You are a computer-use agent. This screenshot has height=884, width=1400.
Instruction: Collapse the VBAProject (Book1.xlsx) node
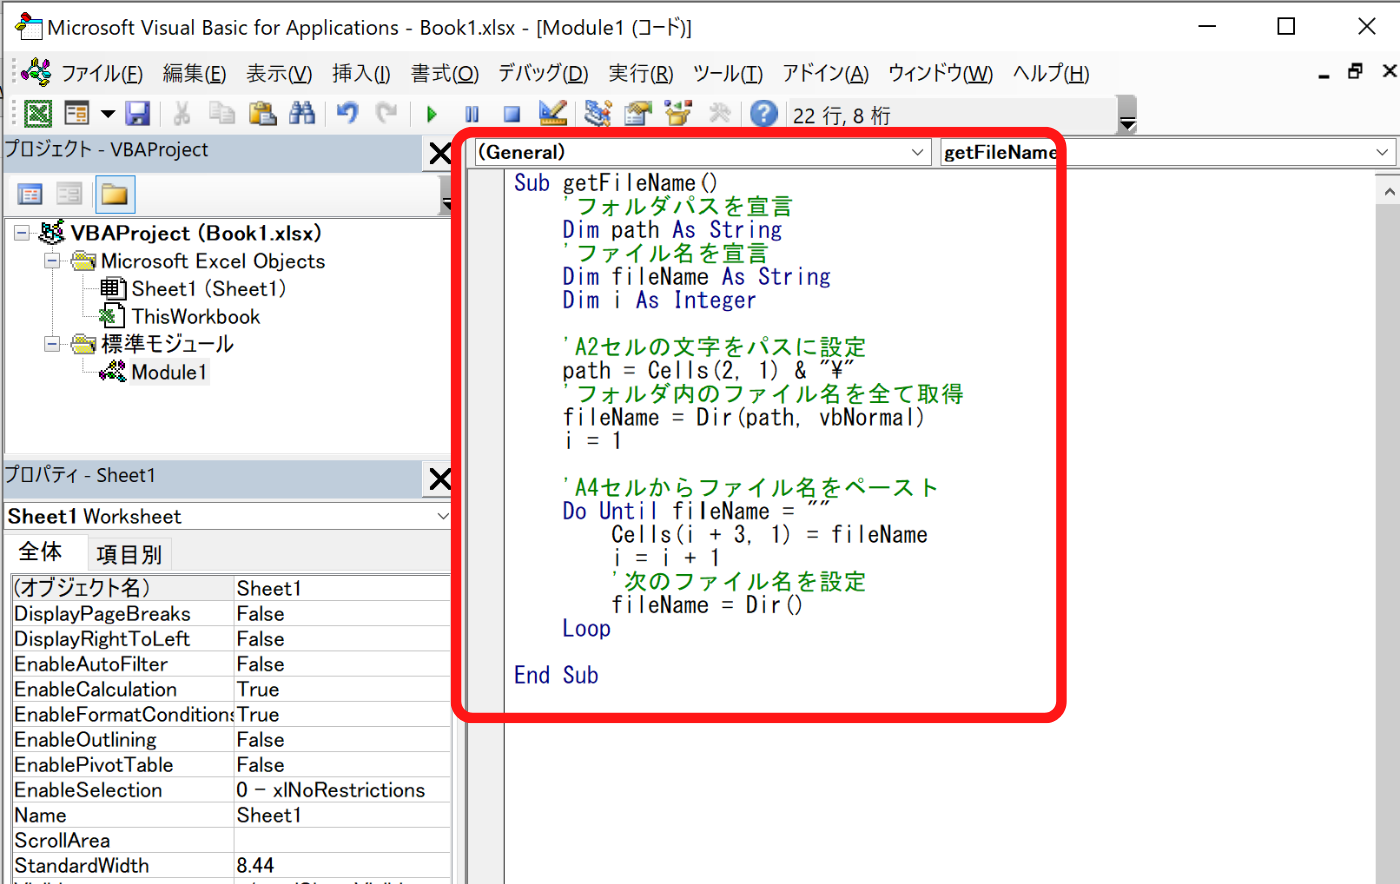(x=21, y=233)
